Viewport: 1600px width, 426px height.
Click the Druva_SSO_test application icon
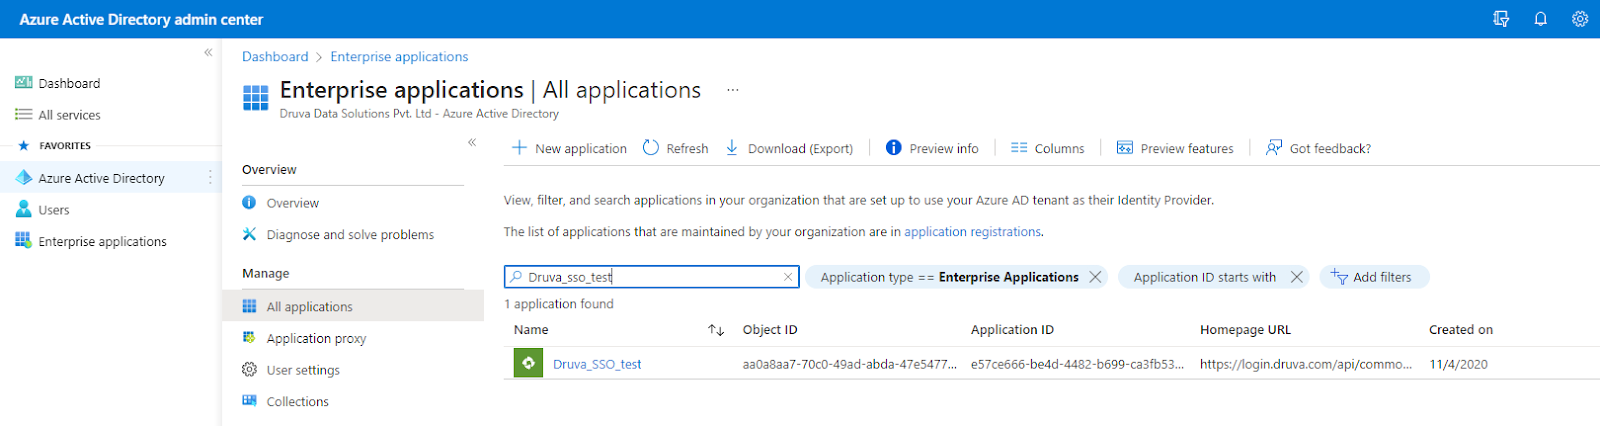528,363
